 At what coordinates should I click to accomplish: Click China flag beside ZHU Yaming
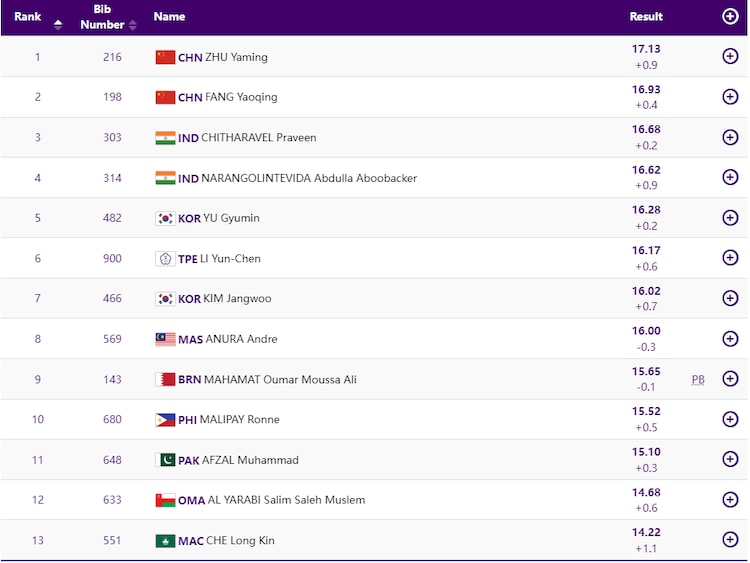165,57
